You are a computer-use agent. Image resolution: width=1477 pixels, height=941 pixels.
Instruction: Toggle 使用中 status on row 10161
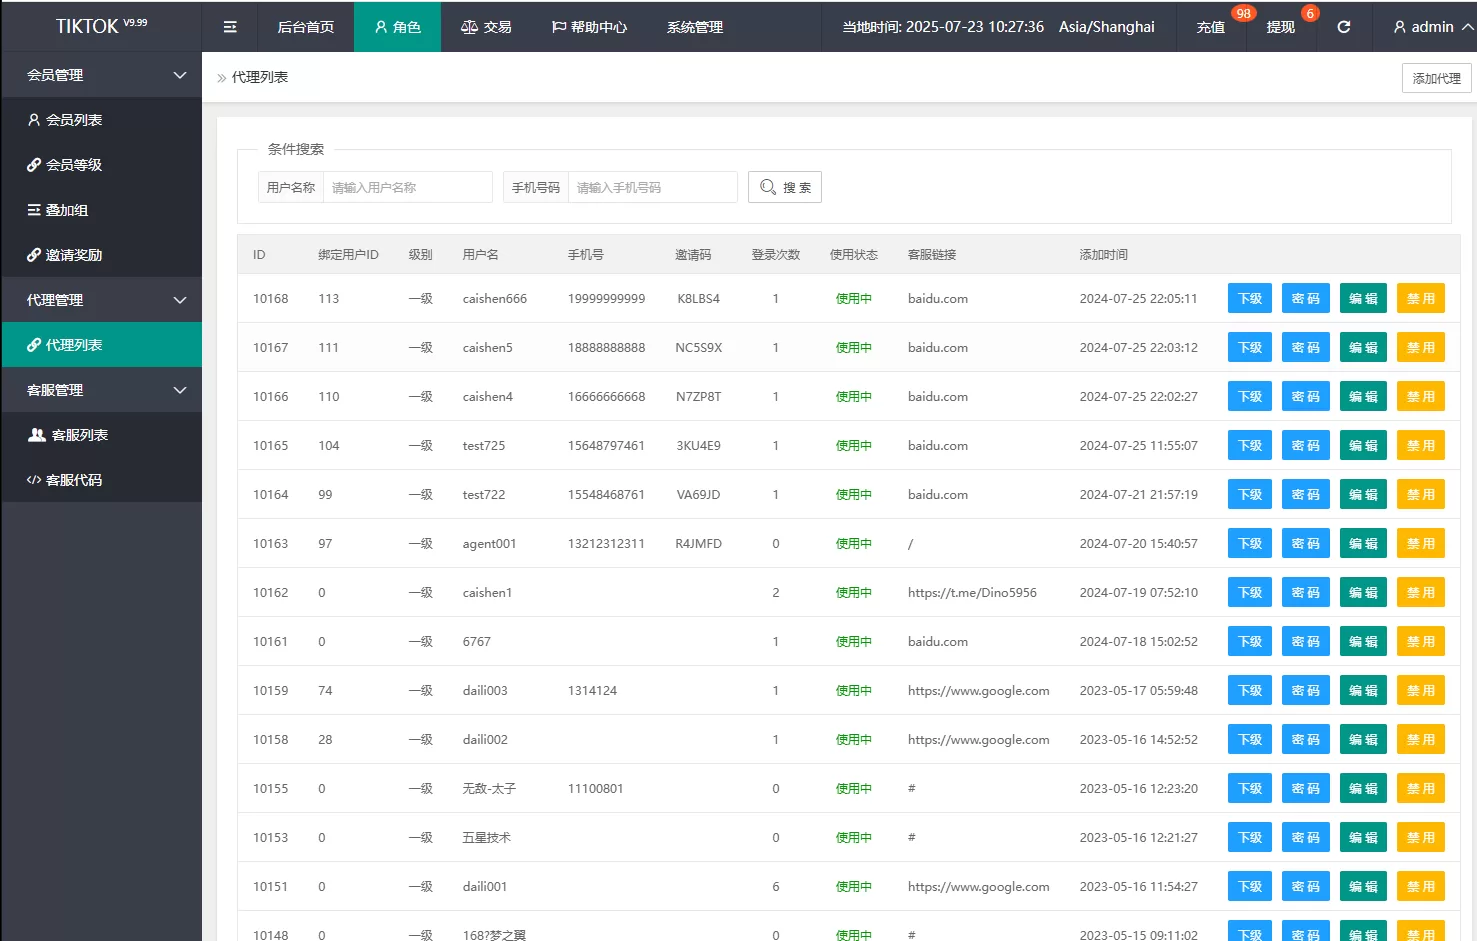click(x=853, y=641)
